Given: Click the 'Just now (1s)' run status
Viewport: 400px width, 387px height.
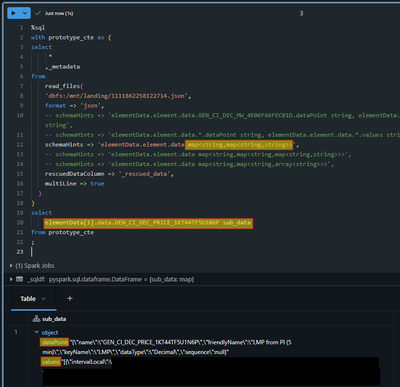Looking at the screenshot, I should 59,13.
